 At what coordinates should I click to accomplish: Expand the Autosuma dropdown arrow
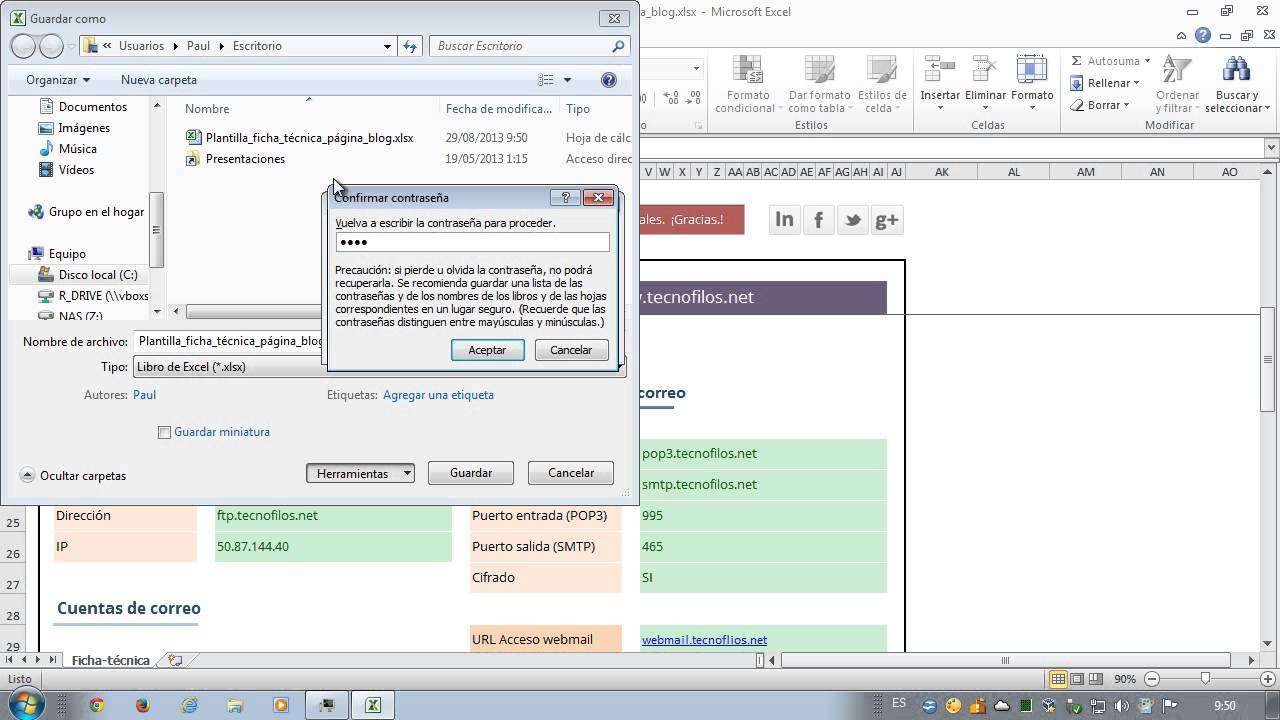(1147, 61)
